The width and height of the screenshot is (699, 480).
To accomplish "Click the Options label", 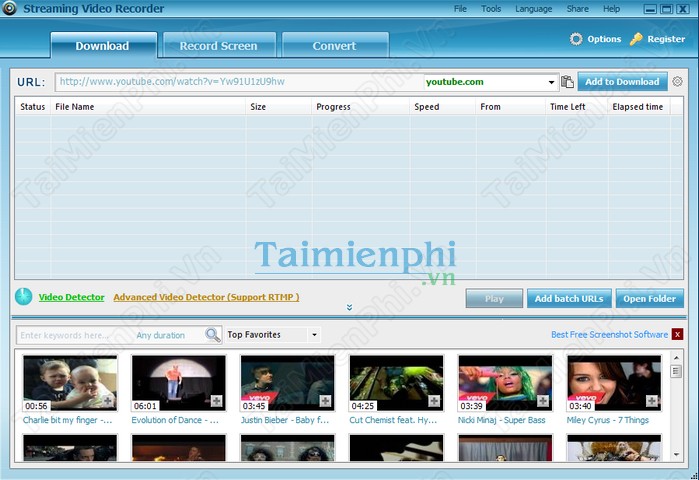I will click(604, 39).
